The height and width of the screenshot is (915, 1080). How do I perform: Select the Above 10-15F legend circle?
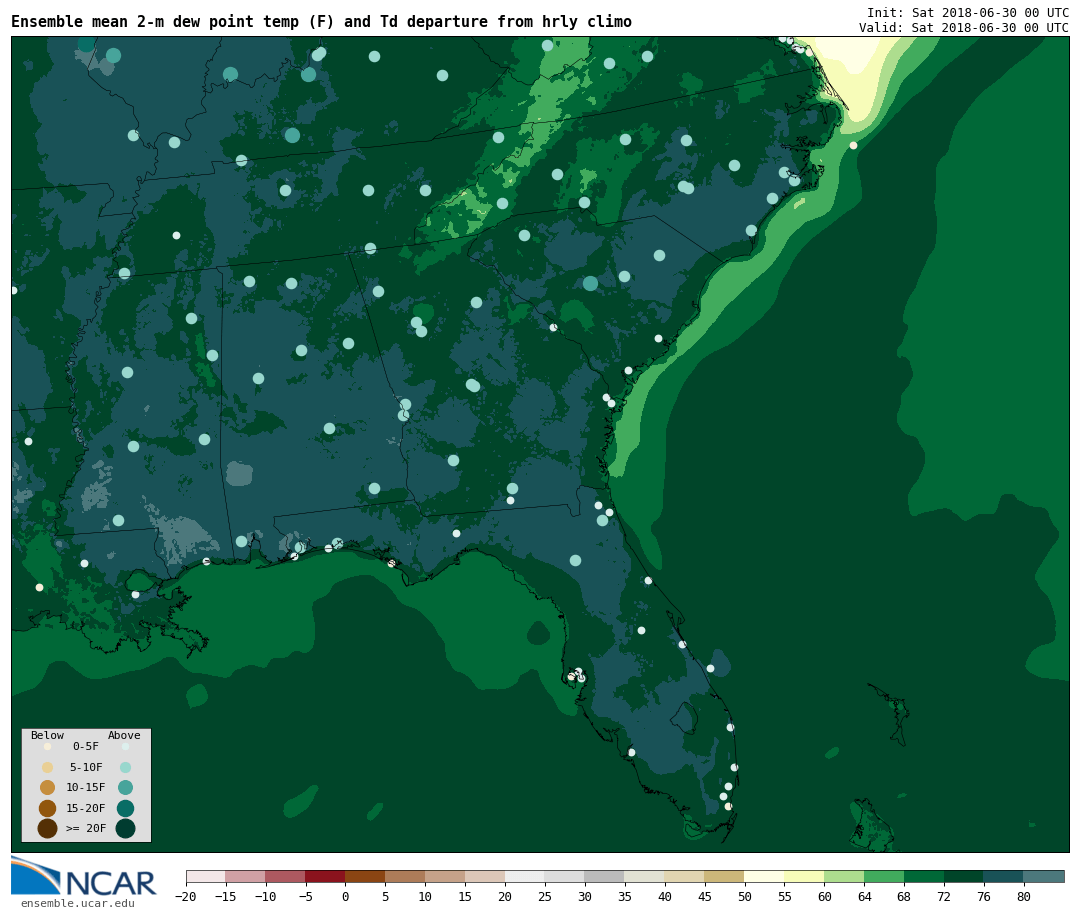[125, 787]
